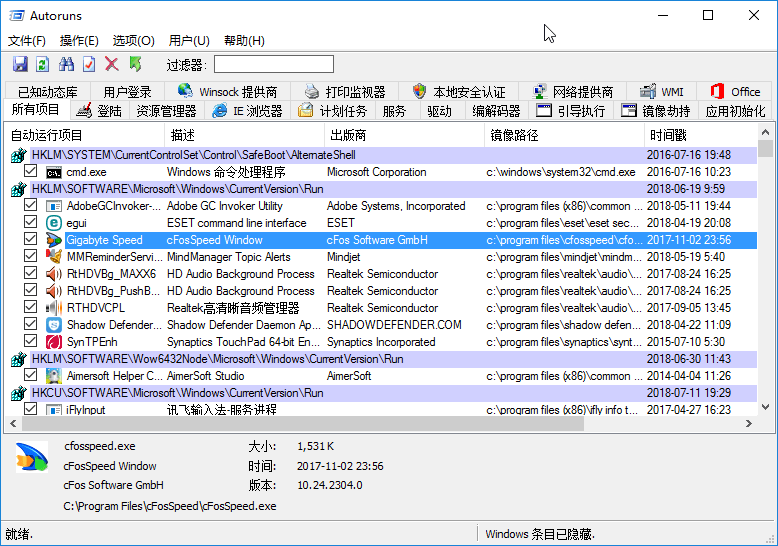
Task: Toggle the RTHDVCPL entry checkbox
Action: (30, 308)
